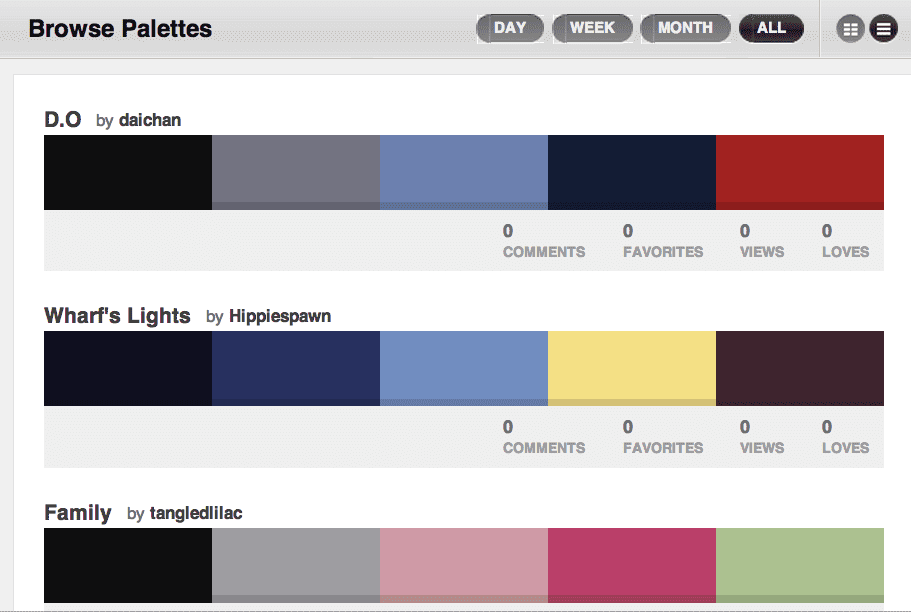Filter palettes by WEEK
This screenshot has height=612, width=911.
592,28
